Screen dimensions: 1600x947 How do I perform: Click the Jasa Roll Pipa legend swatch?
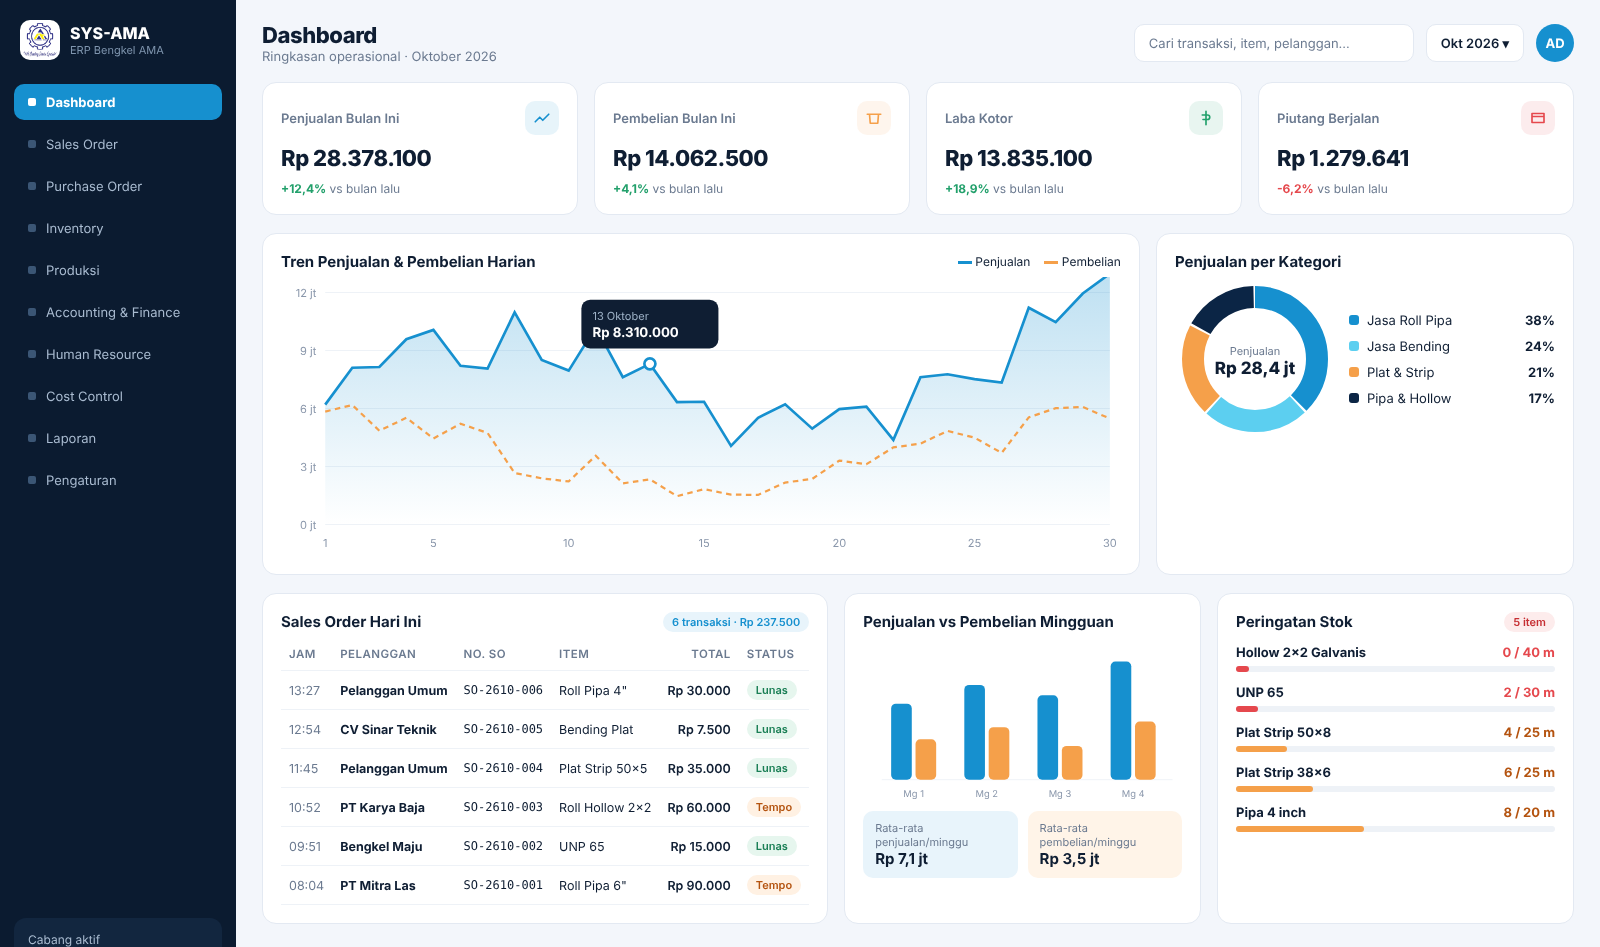coord(1354,320)
